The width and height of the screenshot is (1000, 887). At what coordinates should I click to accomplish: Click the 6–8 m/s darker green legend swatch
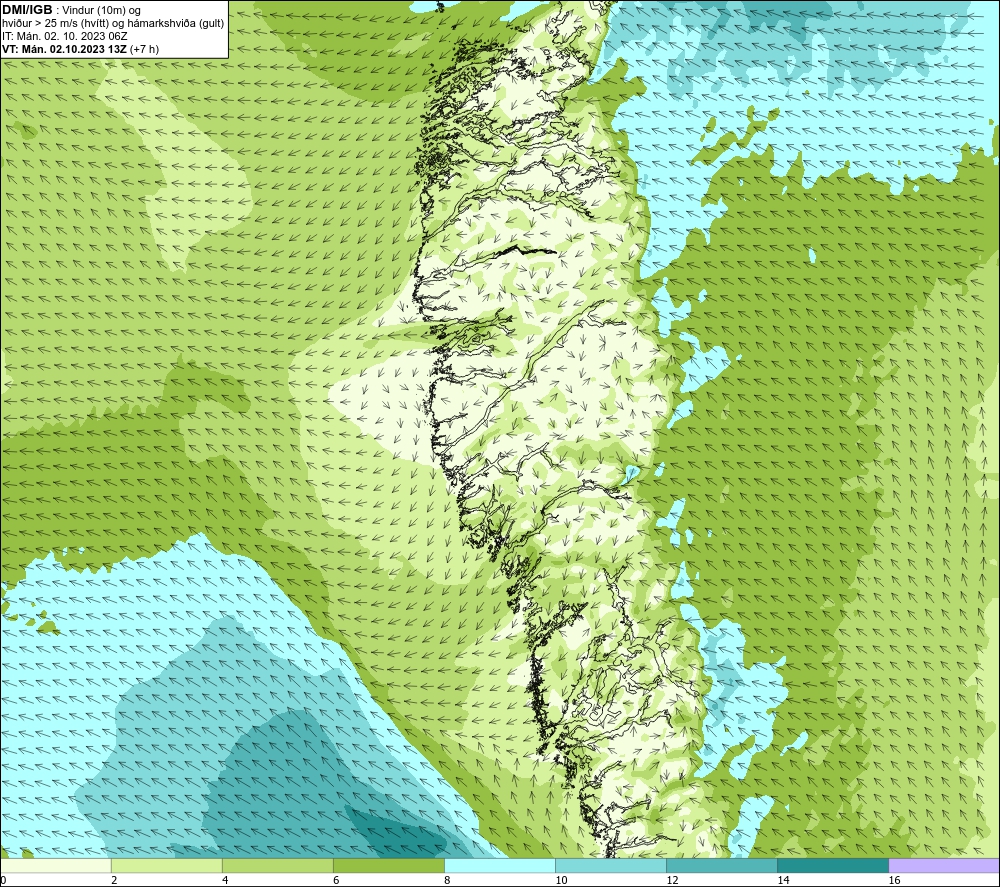[x=389, y=866]
